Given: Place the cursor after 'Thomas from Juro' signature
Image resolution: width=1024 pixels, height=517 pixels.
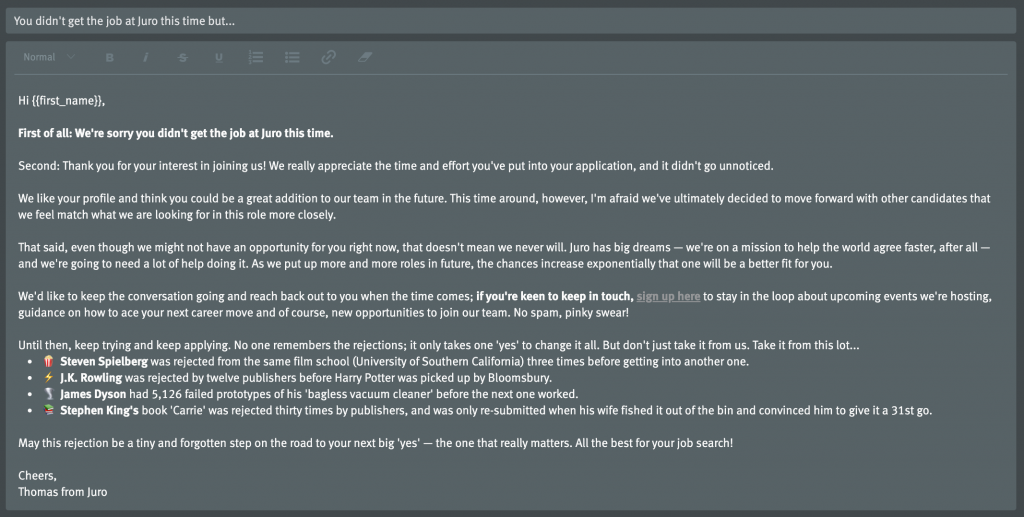Looking at the screenshot, I should [x=108, y=492].
